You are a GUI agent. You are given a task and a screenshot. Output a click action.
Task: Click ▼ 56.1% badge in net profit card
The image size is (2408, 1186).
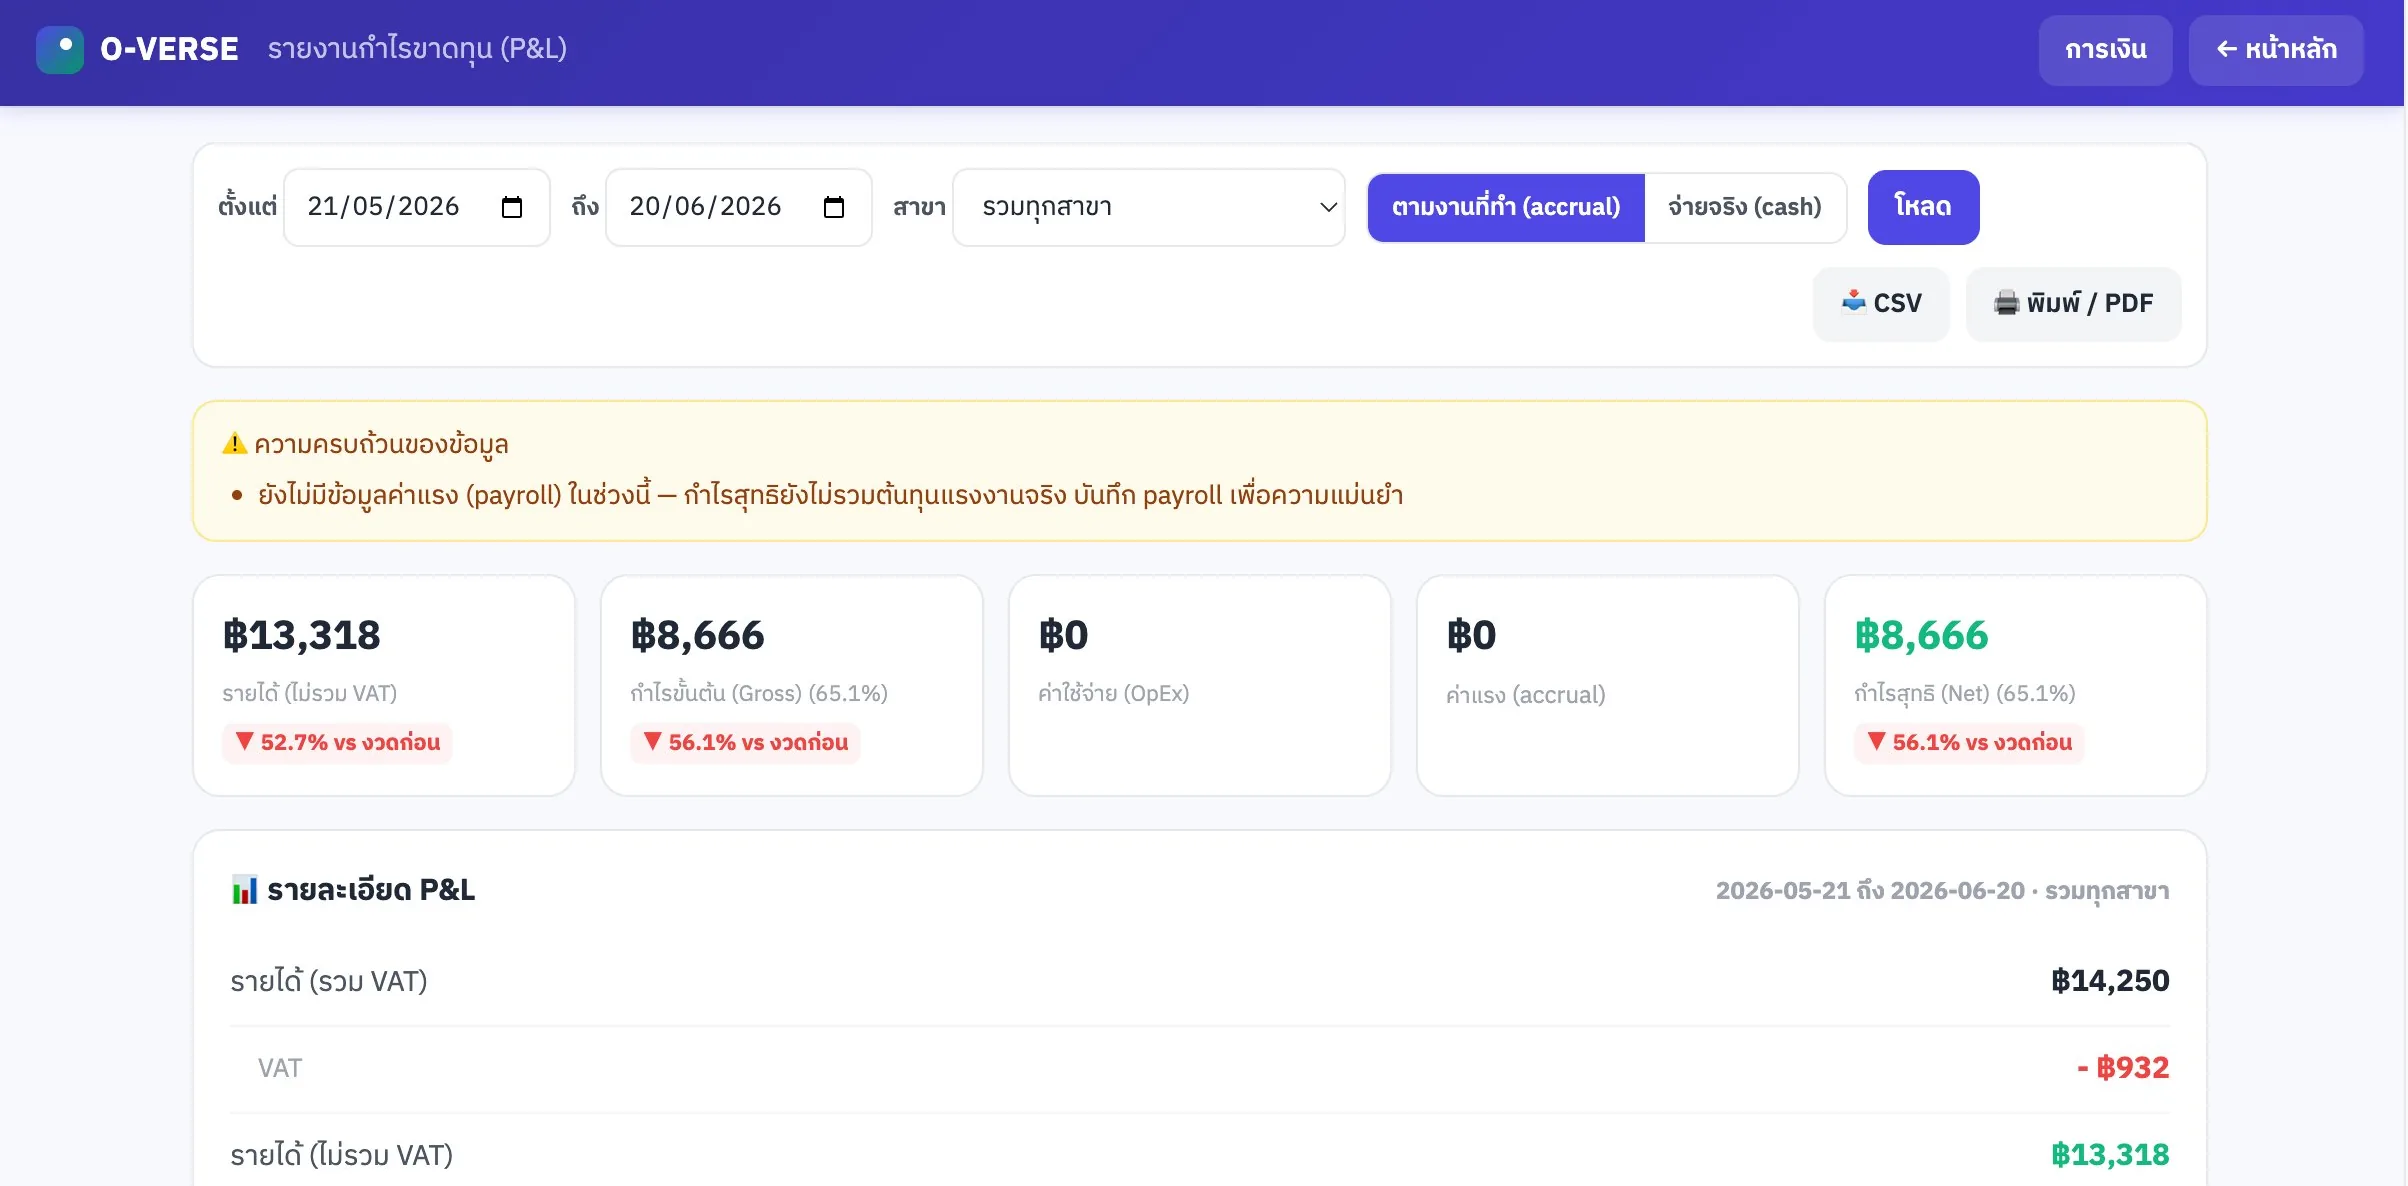pyautogui.click(x=1970, y=742)
